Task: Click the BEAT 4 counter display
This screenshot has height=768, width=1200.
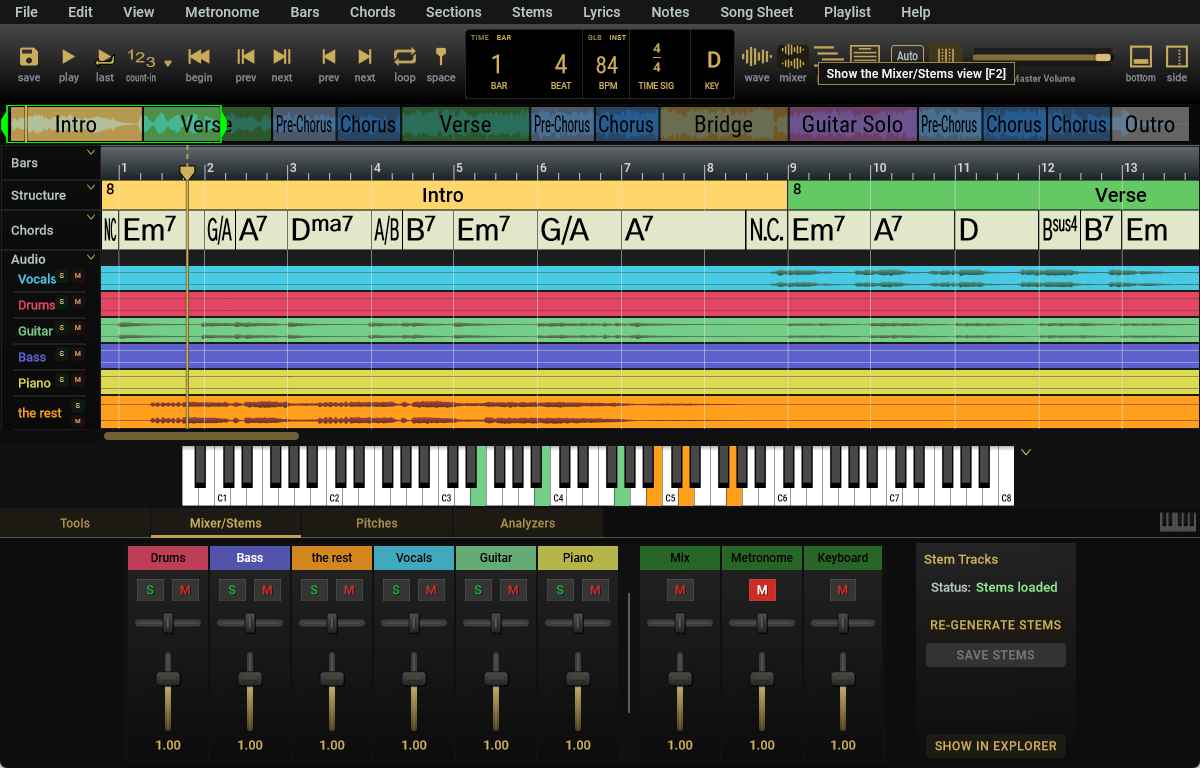Action: pos(561,65)
